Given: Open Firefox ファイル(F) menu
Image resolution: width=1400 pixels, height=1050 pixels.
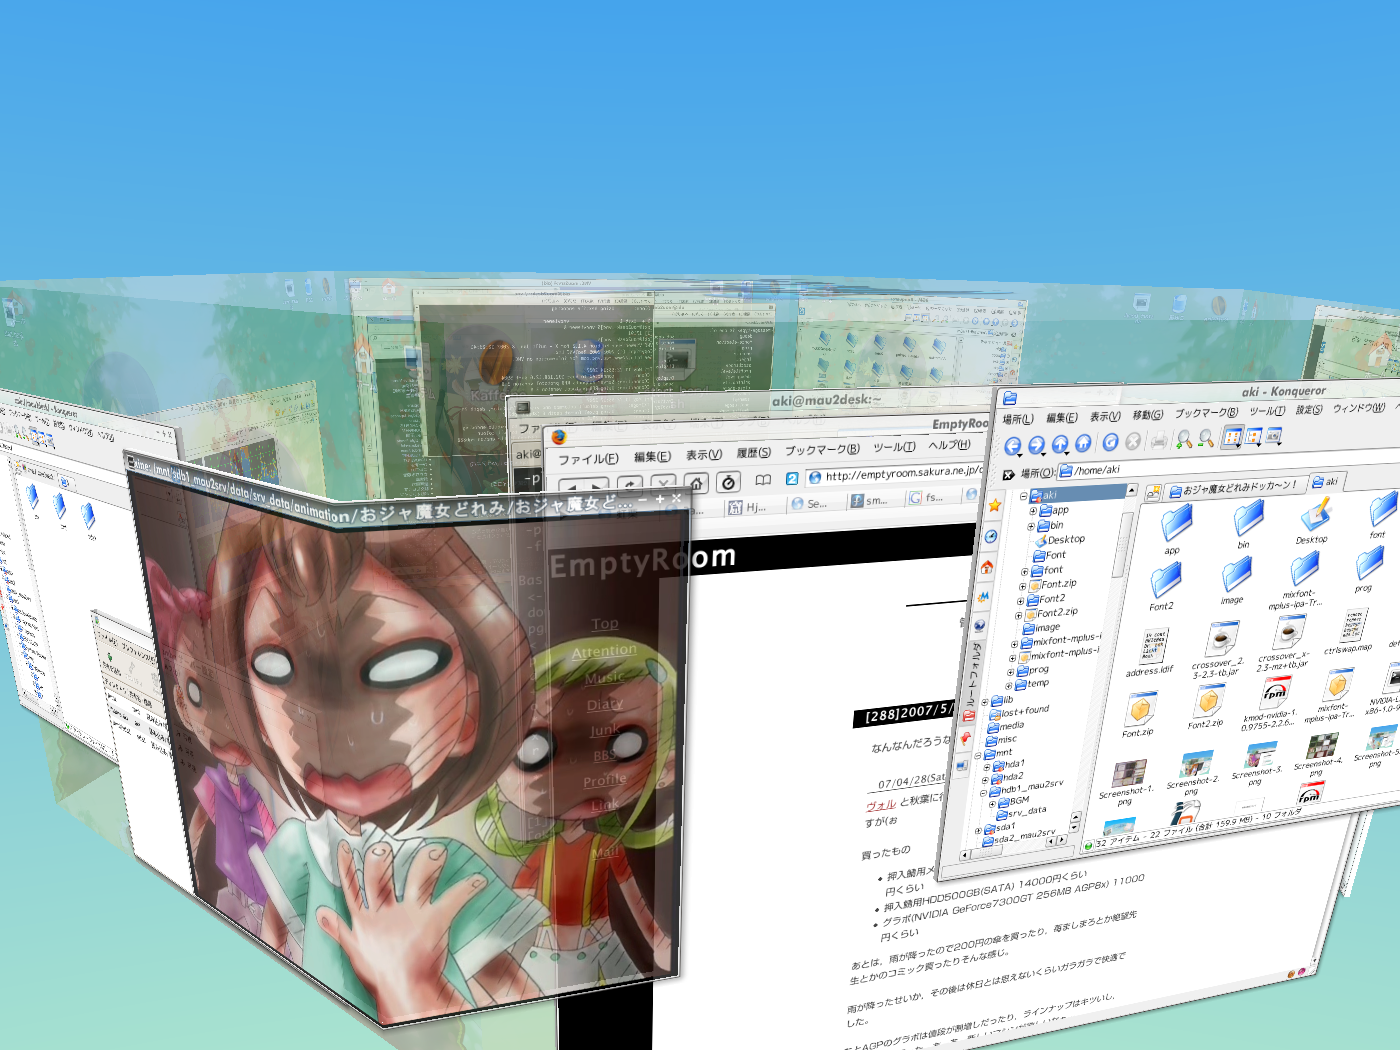Looking at the screenshot, I should tap(587, 459).
